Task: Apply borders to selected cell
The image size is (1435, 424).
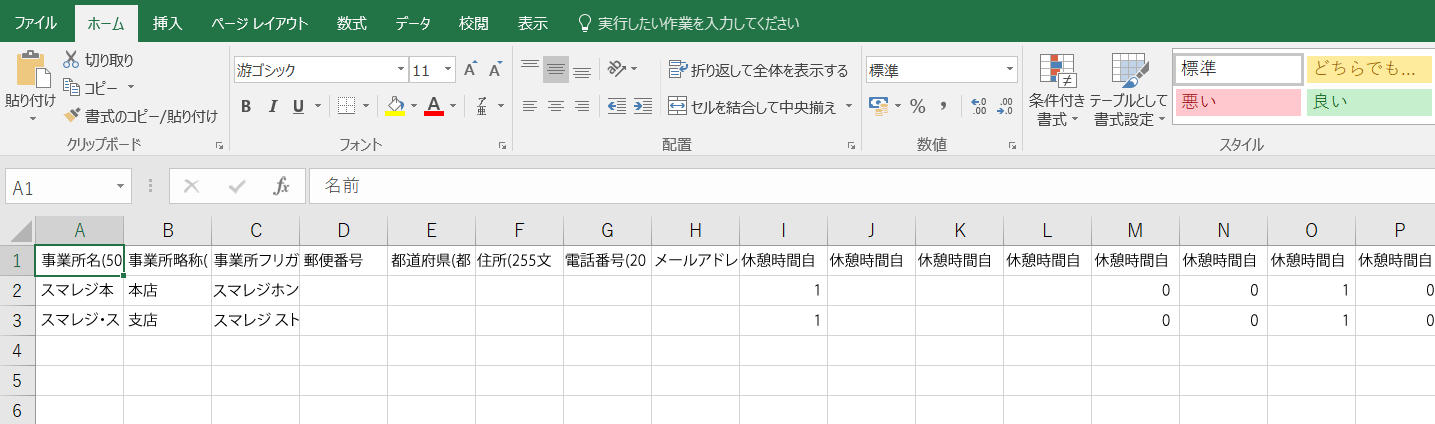Action: pyautogui.click(x=346, y=106)
